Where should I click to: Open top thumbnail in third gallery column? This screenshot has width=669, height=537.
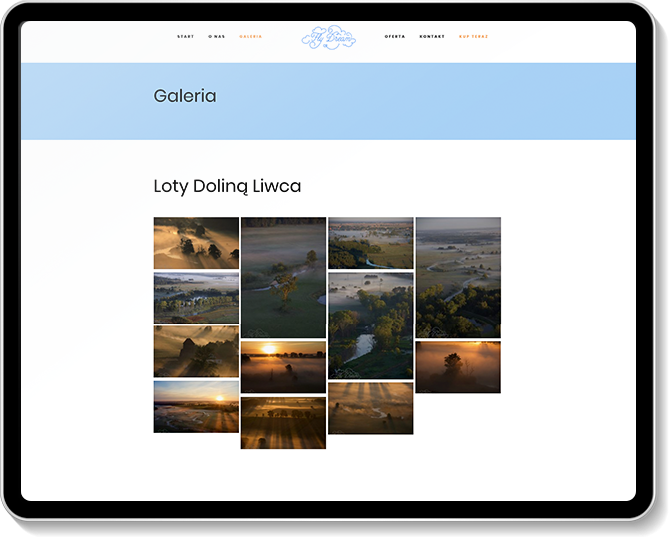pyautogui.click(x=370, y=243)
